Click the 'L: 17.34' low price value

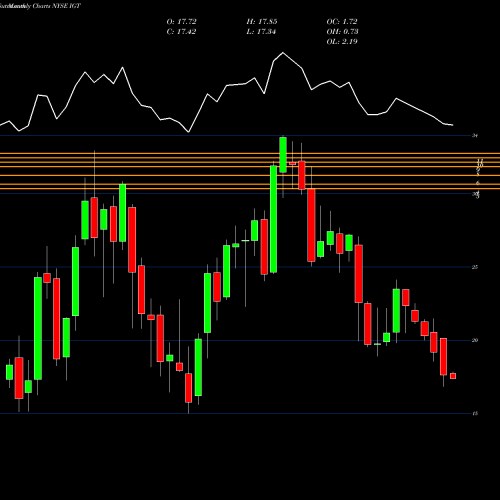261,32
